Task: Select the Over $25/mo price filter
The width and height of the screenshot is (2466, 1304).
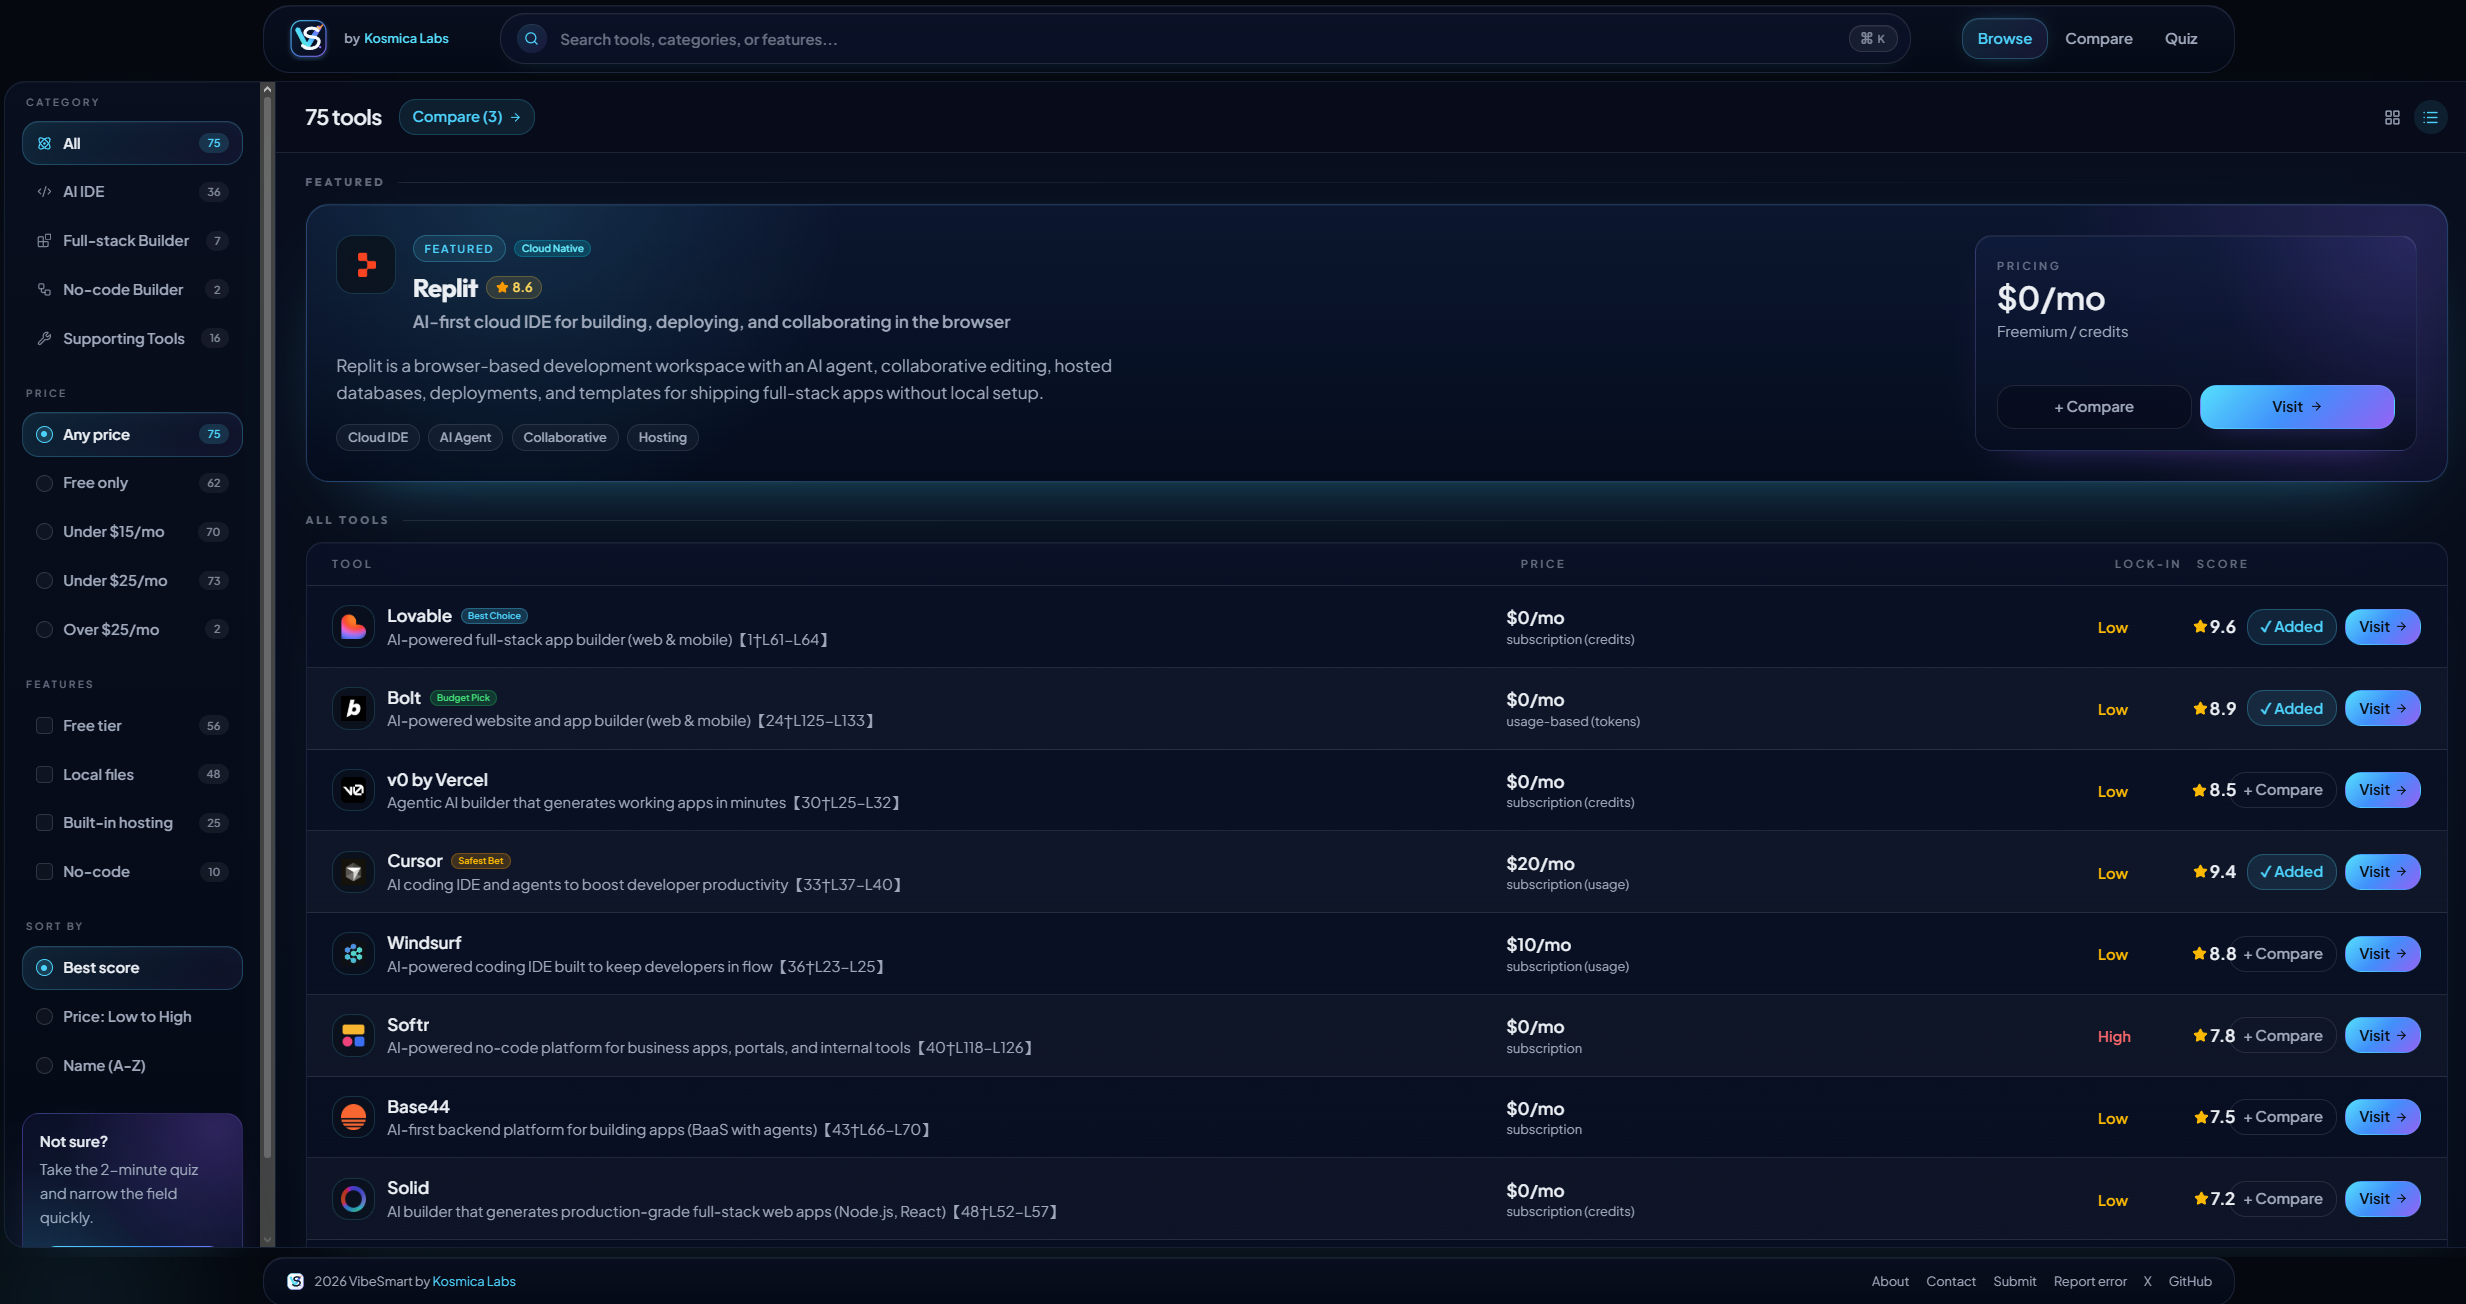Action: 132,630
